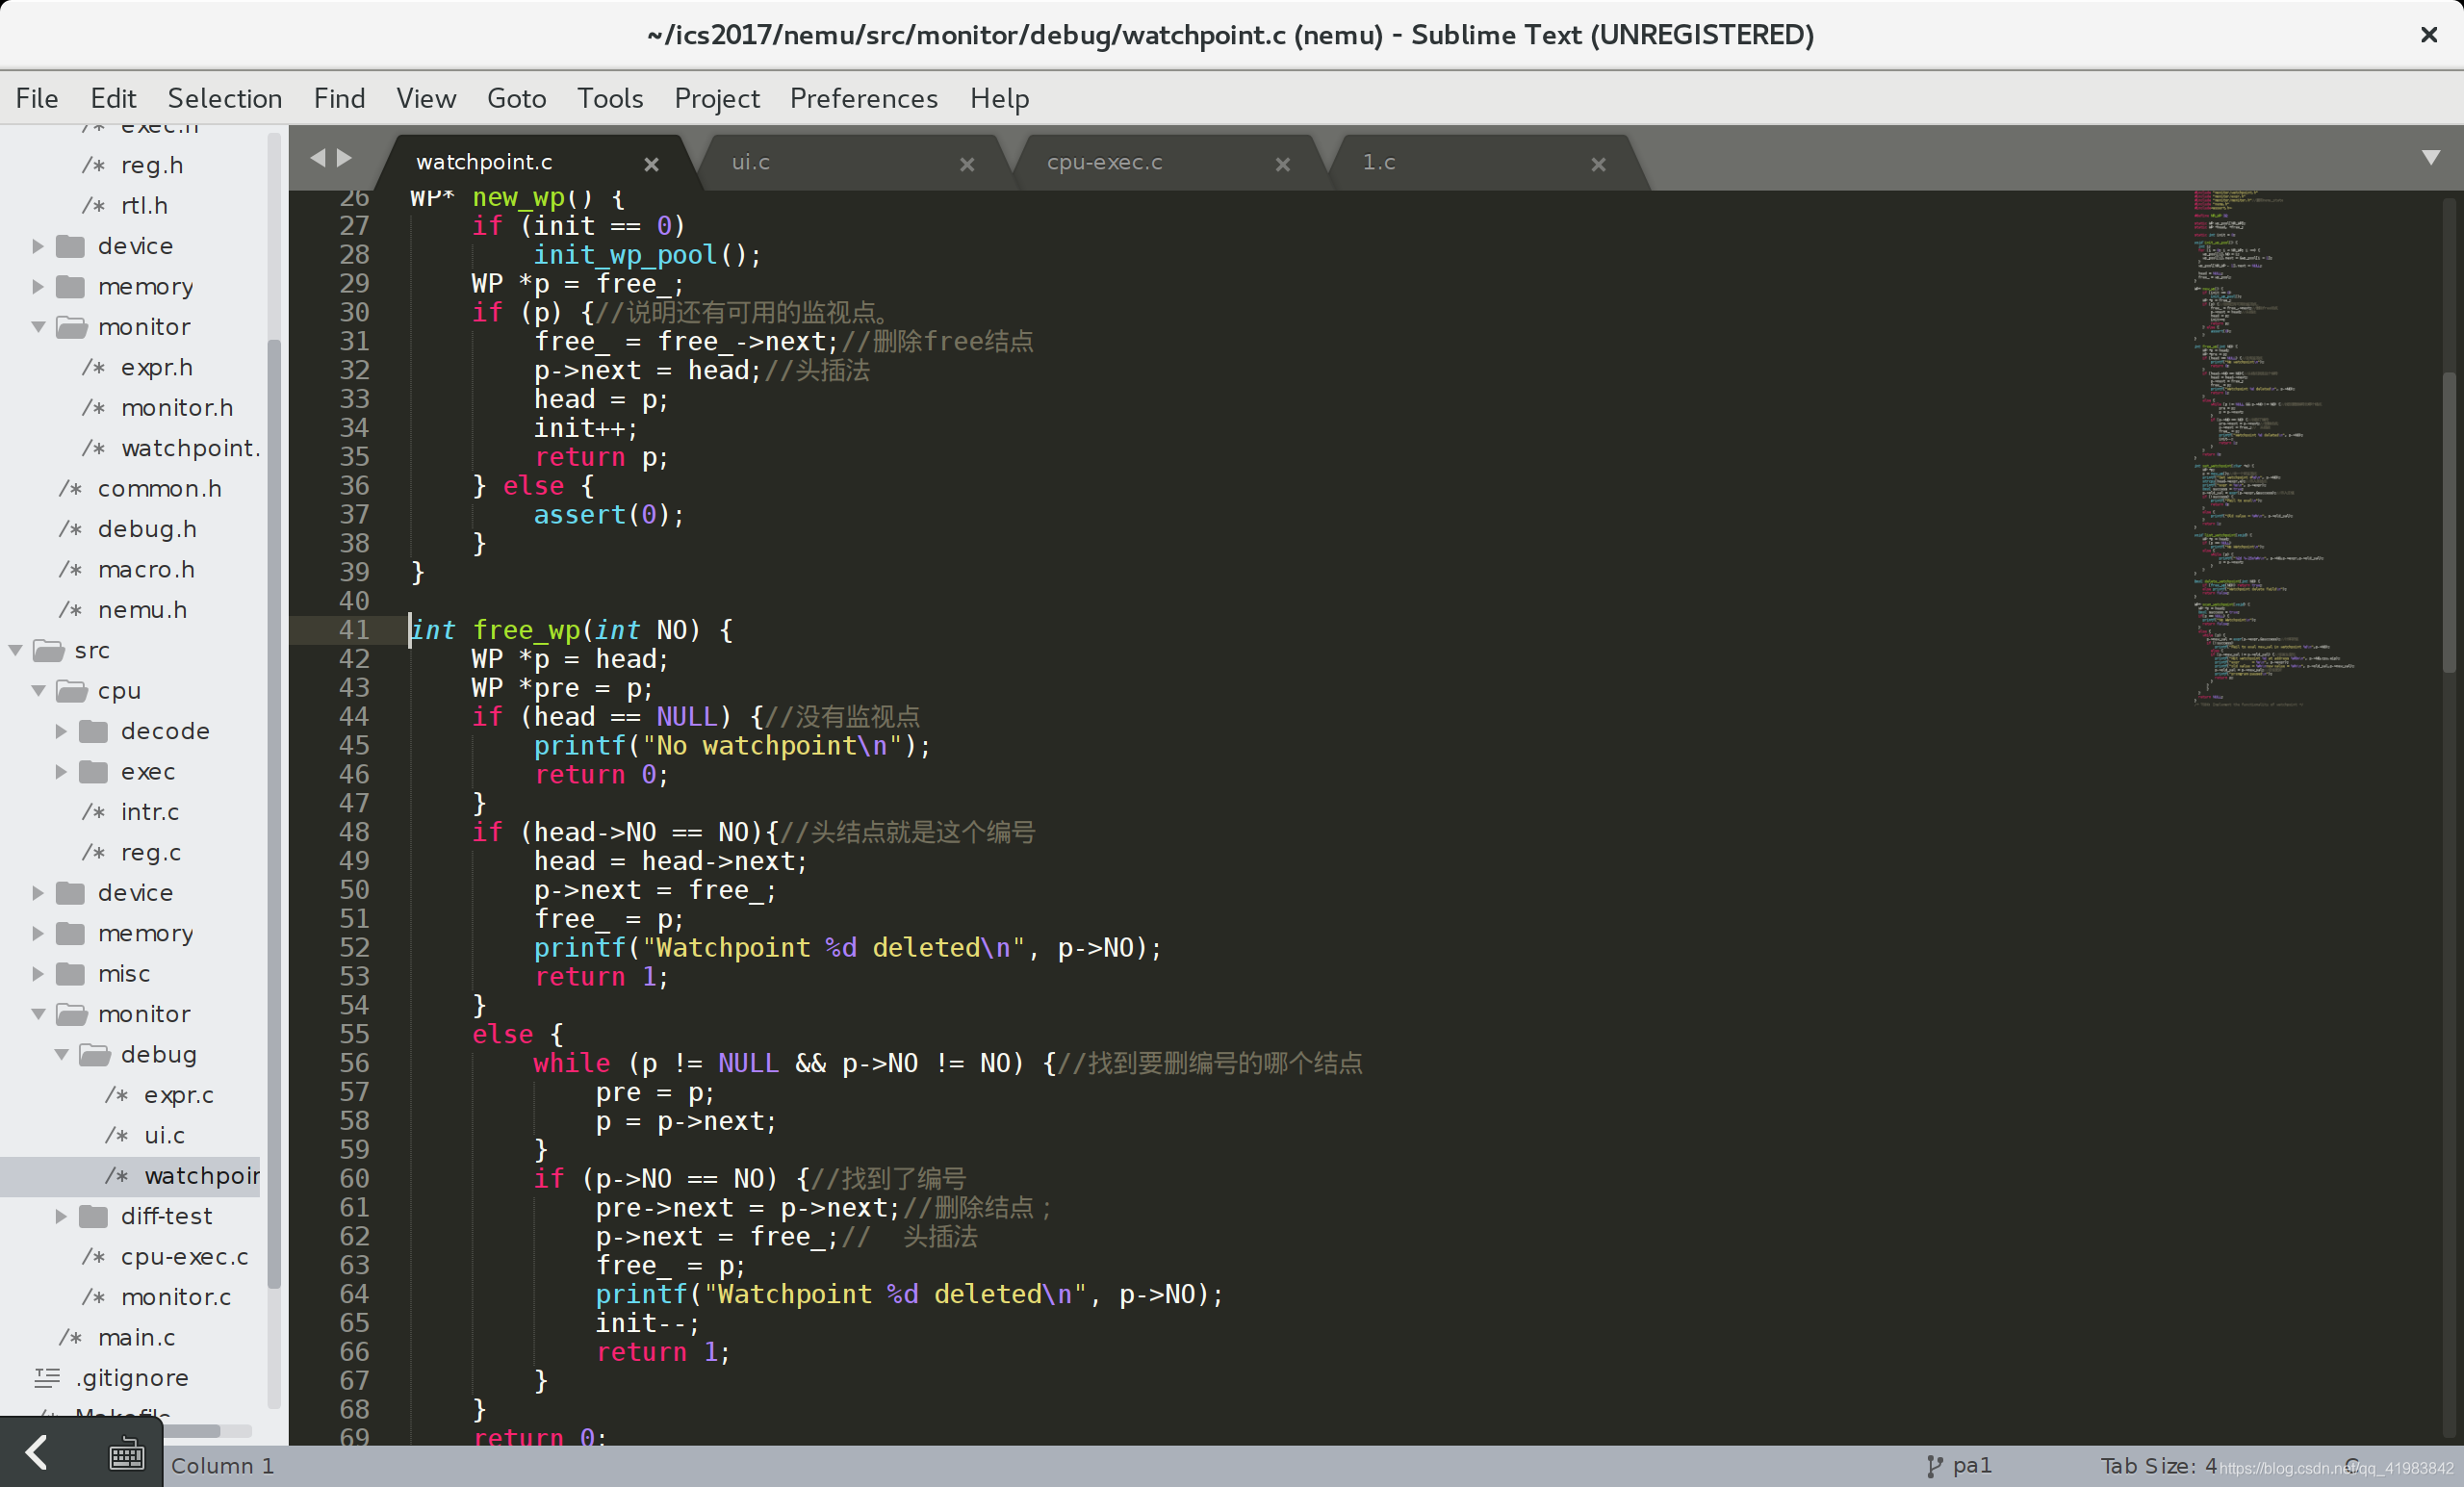
Task: Open main.c in the sidebar
Action: (x=136, y=1338)
